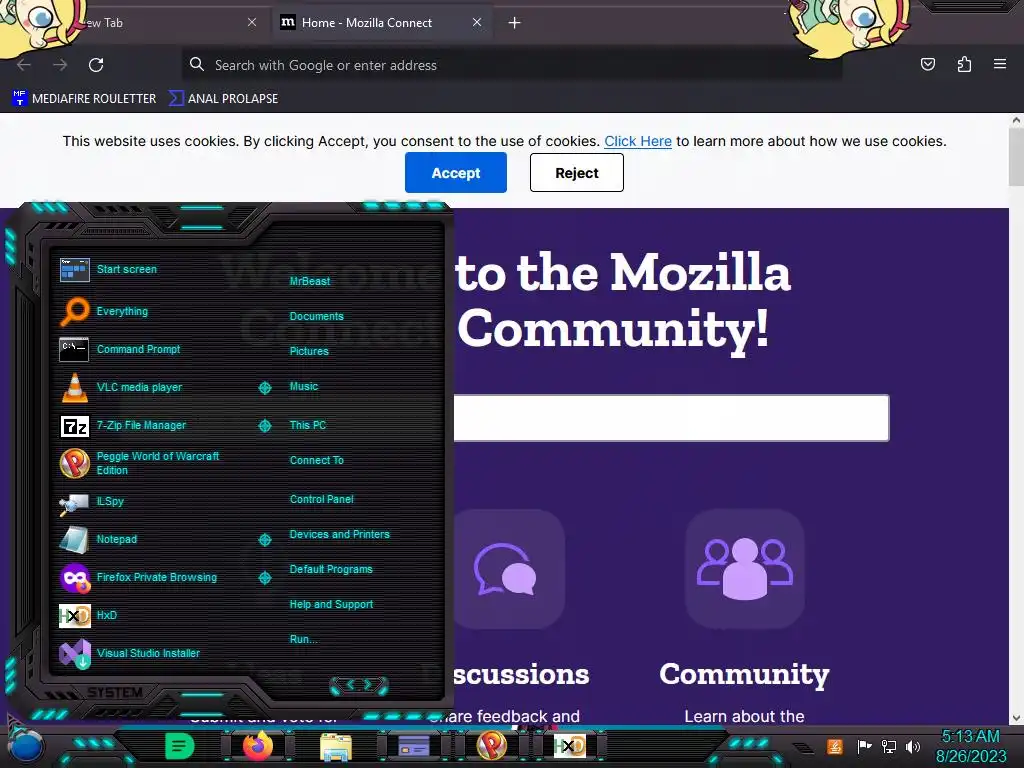The image size is (1024, 768).
Task: Launch Everything search app
Action: click(104, 312)
